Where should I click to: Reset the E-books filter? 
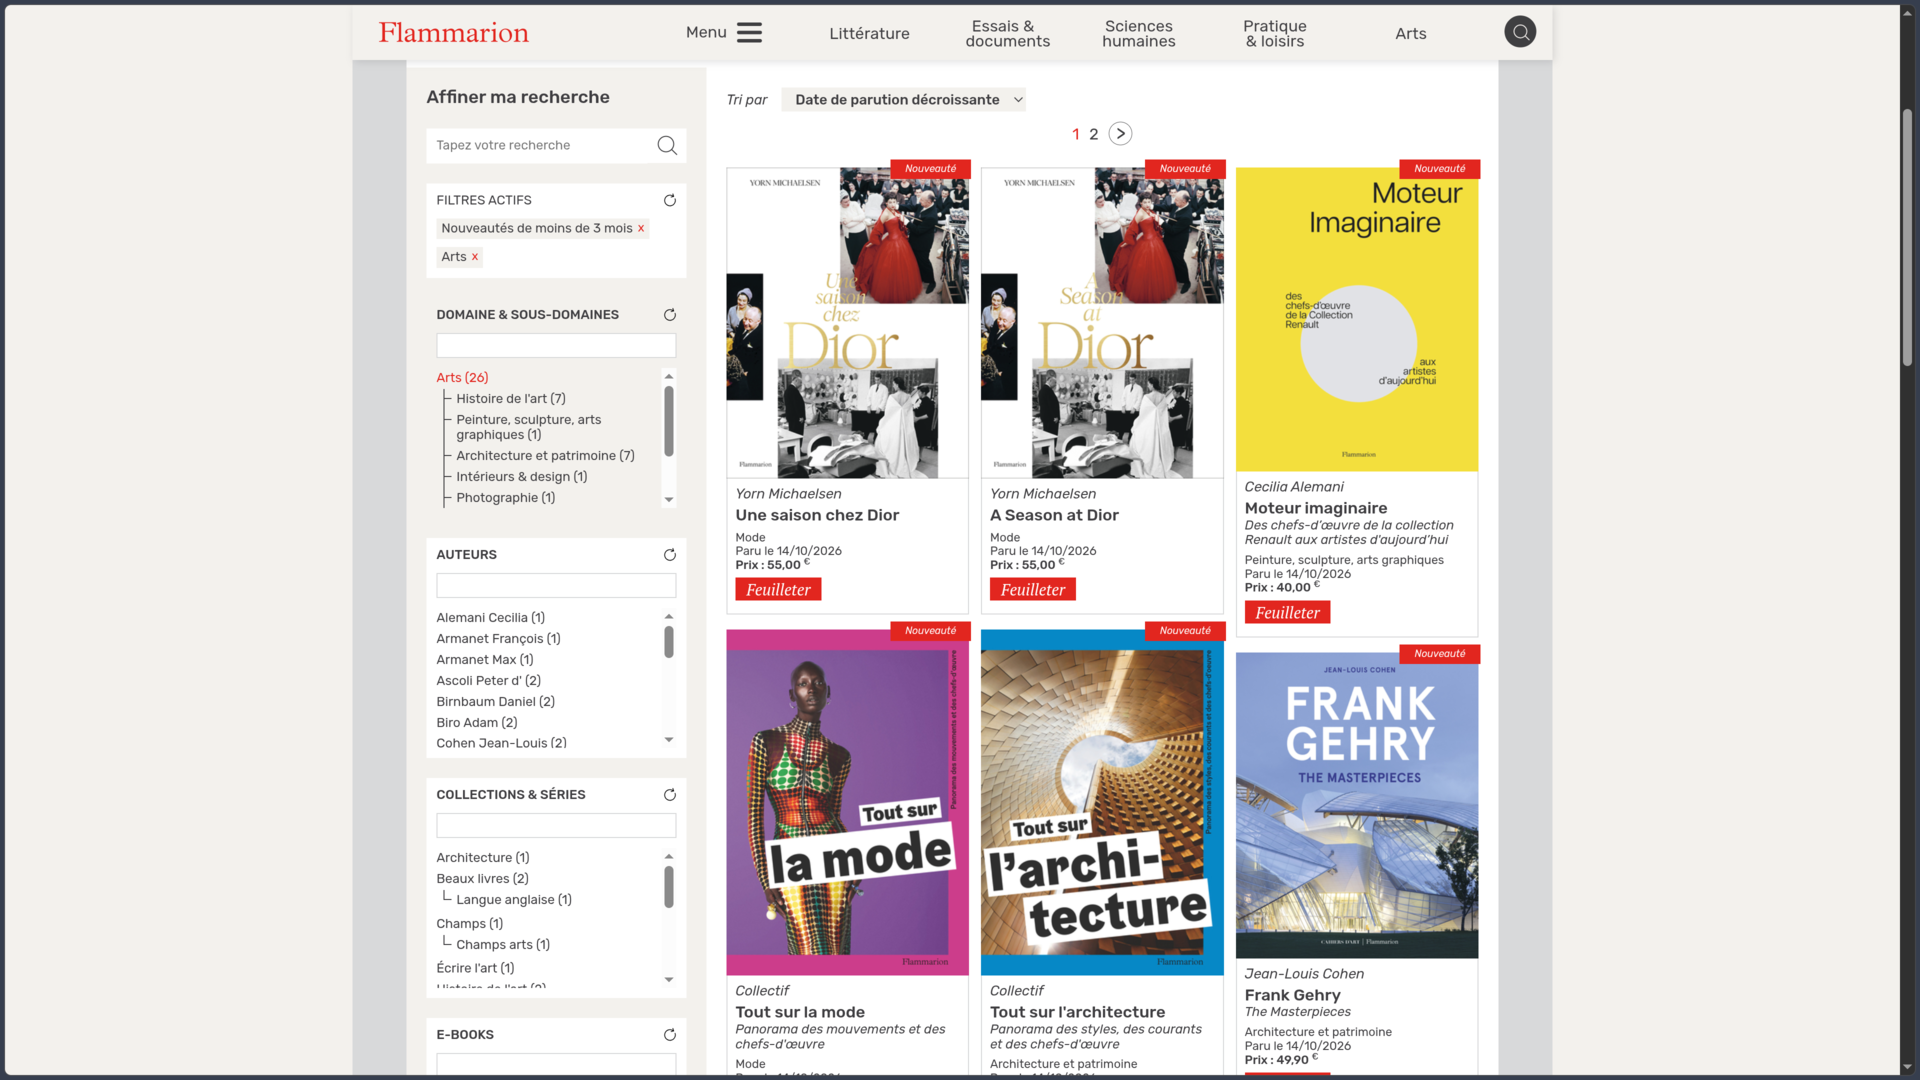(x=670, y=1035)
